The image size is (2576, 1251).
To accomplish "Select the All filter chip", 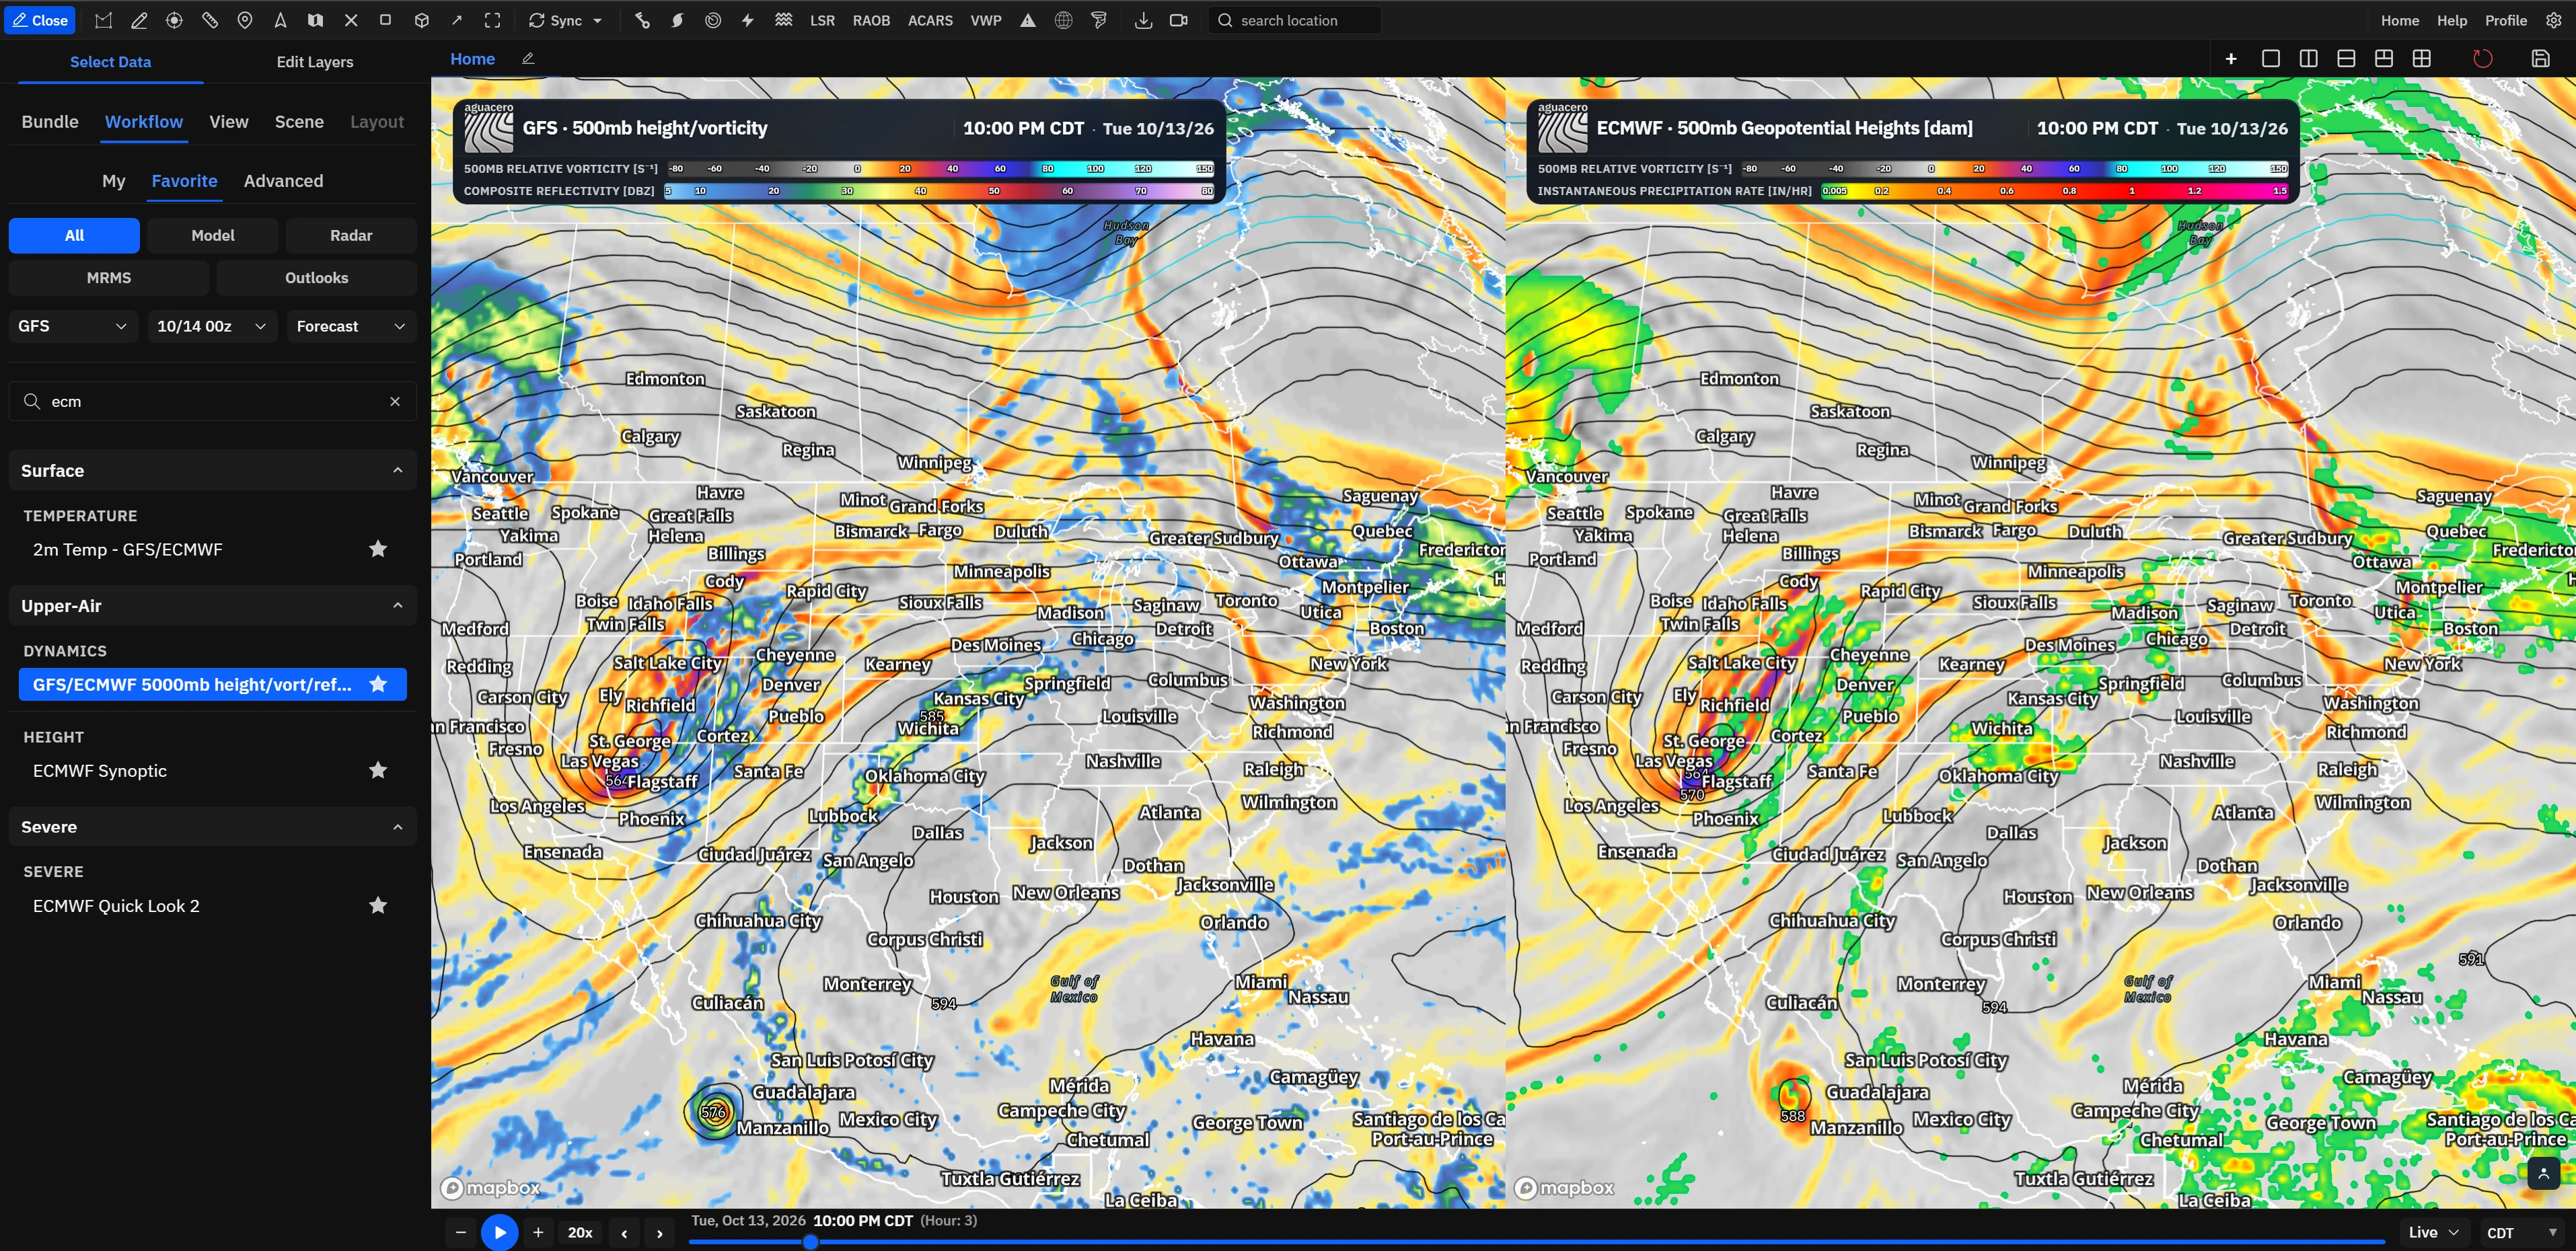I will (x=74, y=235).
